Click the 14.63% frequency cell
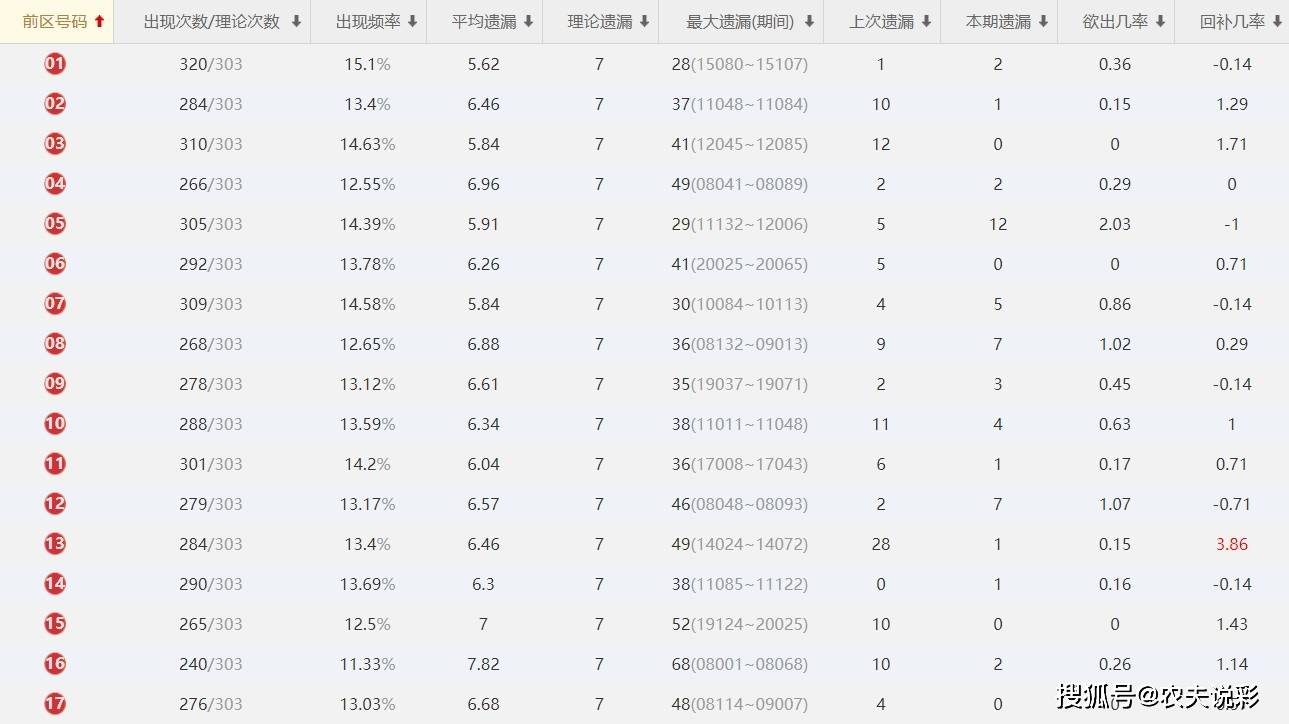Viewport: 1289px width, 724px height. pos(367,144)
